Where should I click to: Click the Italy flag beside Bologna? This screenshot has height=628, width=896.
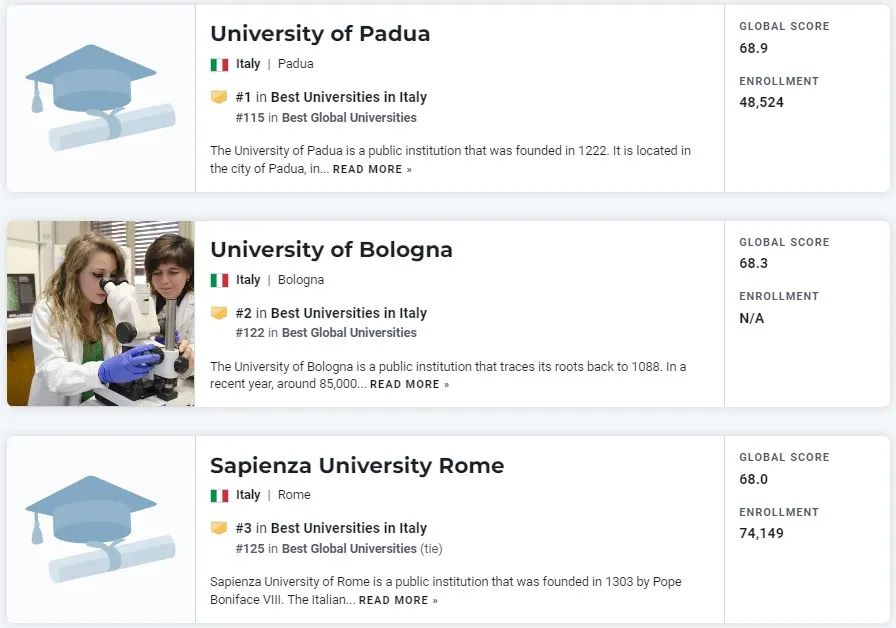tap(219, 280)
